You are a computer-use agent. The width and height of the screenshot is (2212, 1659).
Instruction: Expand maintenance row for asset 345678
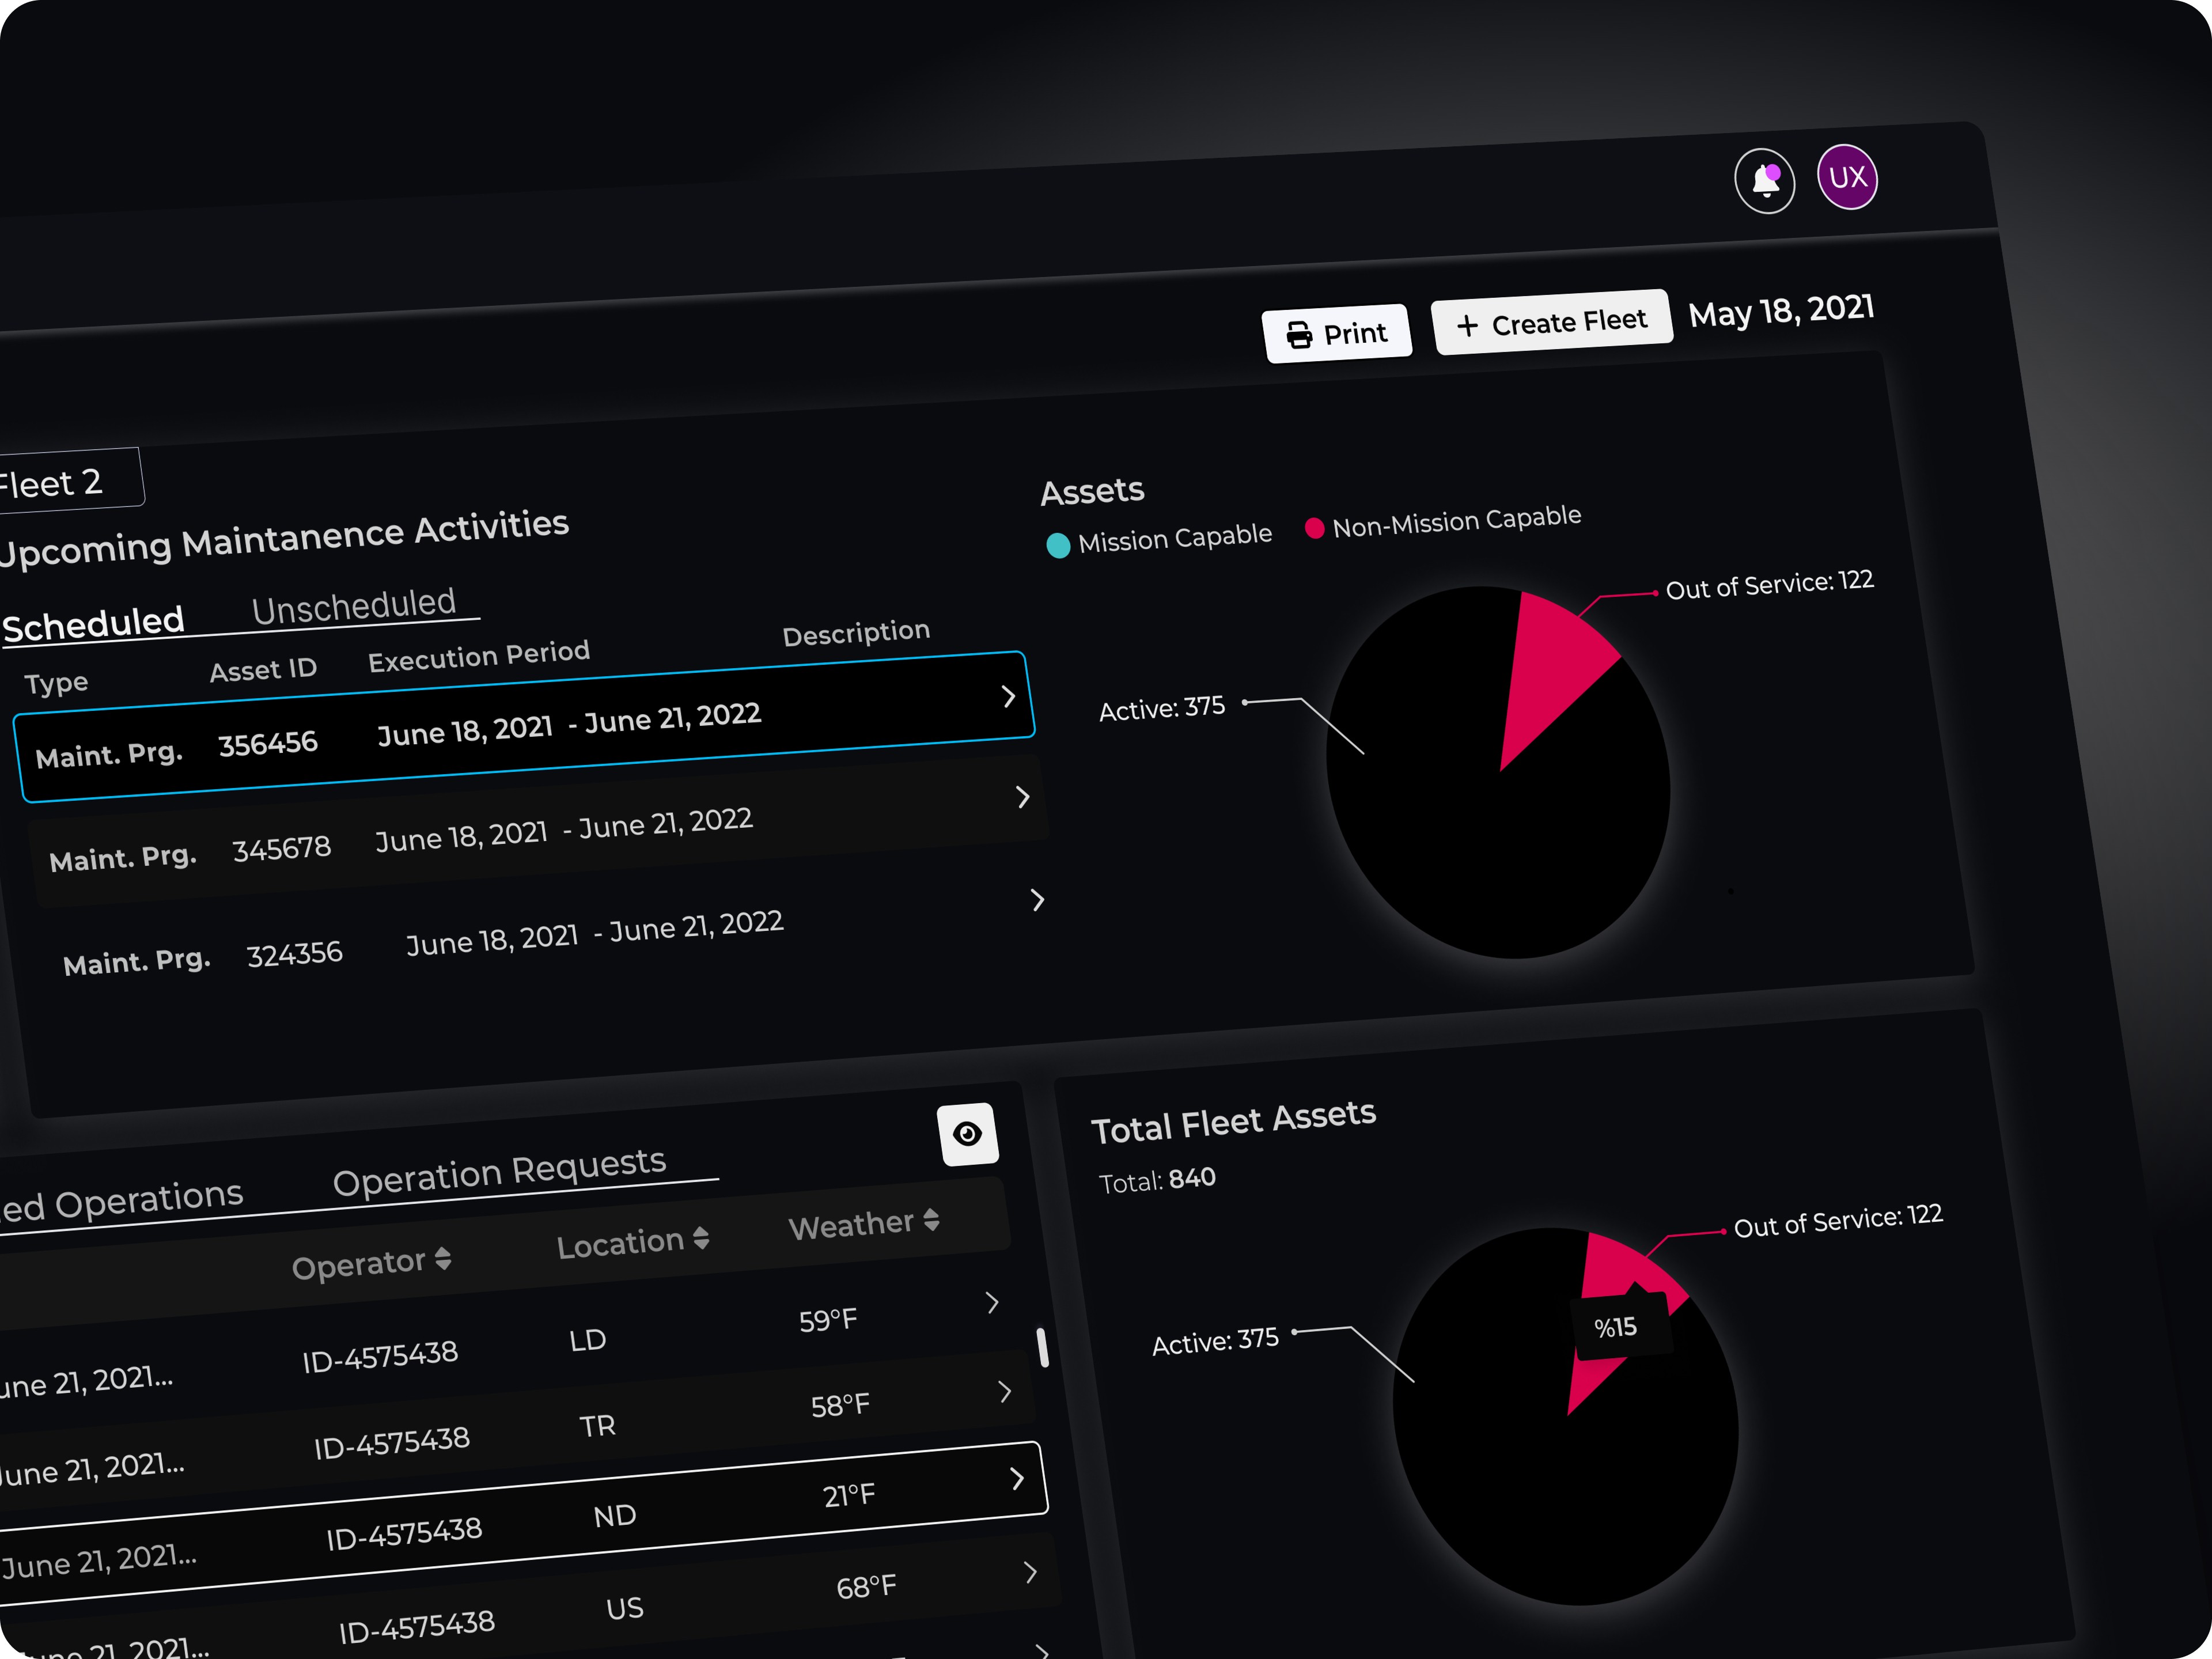point(1022,797)
